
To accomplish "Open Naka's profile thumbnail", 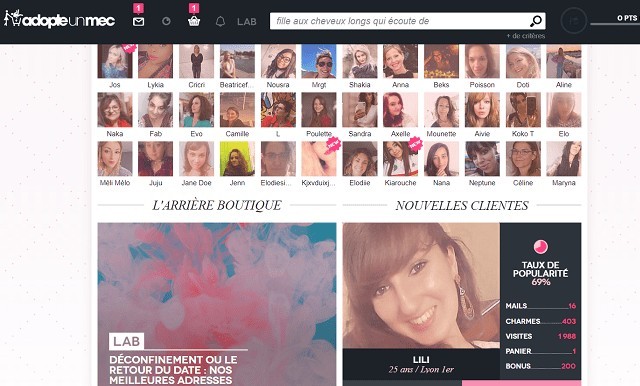I will [115, 110].
